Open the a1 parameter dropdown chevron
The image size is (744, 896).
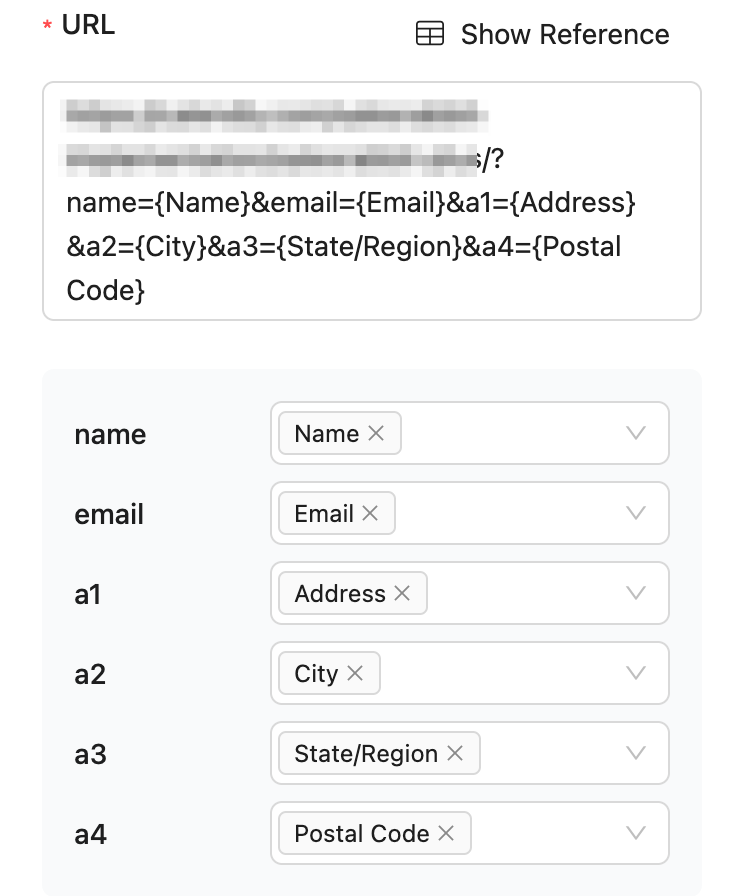pos(636,593)
